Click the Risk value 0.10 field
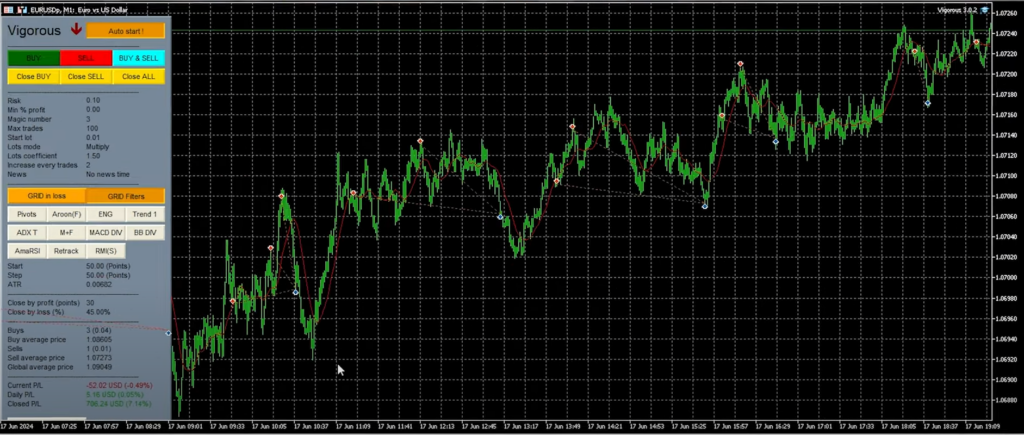Image resolution: width=1024 pixels, height=435 pixels. [93, 100]
